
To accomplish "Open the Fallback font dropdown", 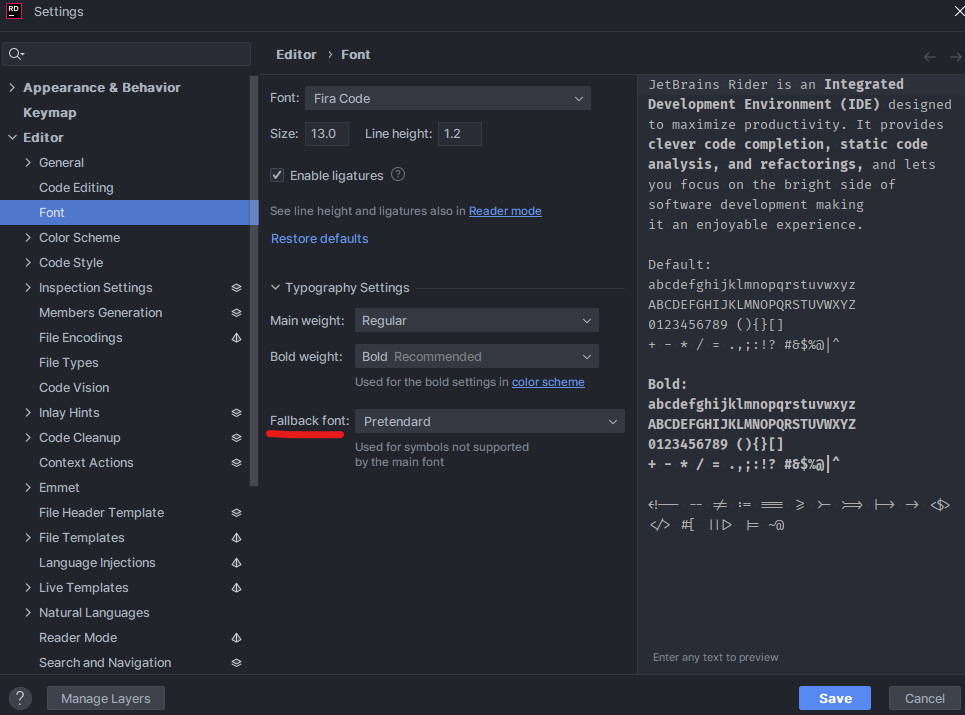I will pos(489,421).
